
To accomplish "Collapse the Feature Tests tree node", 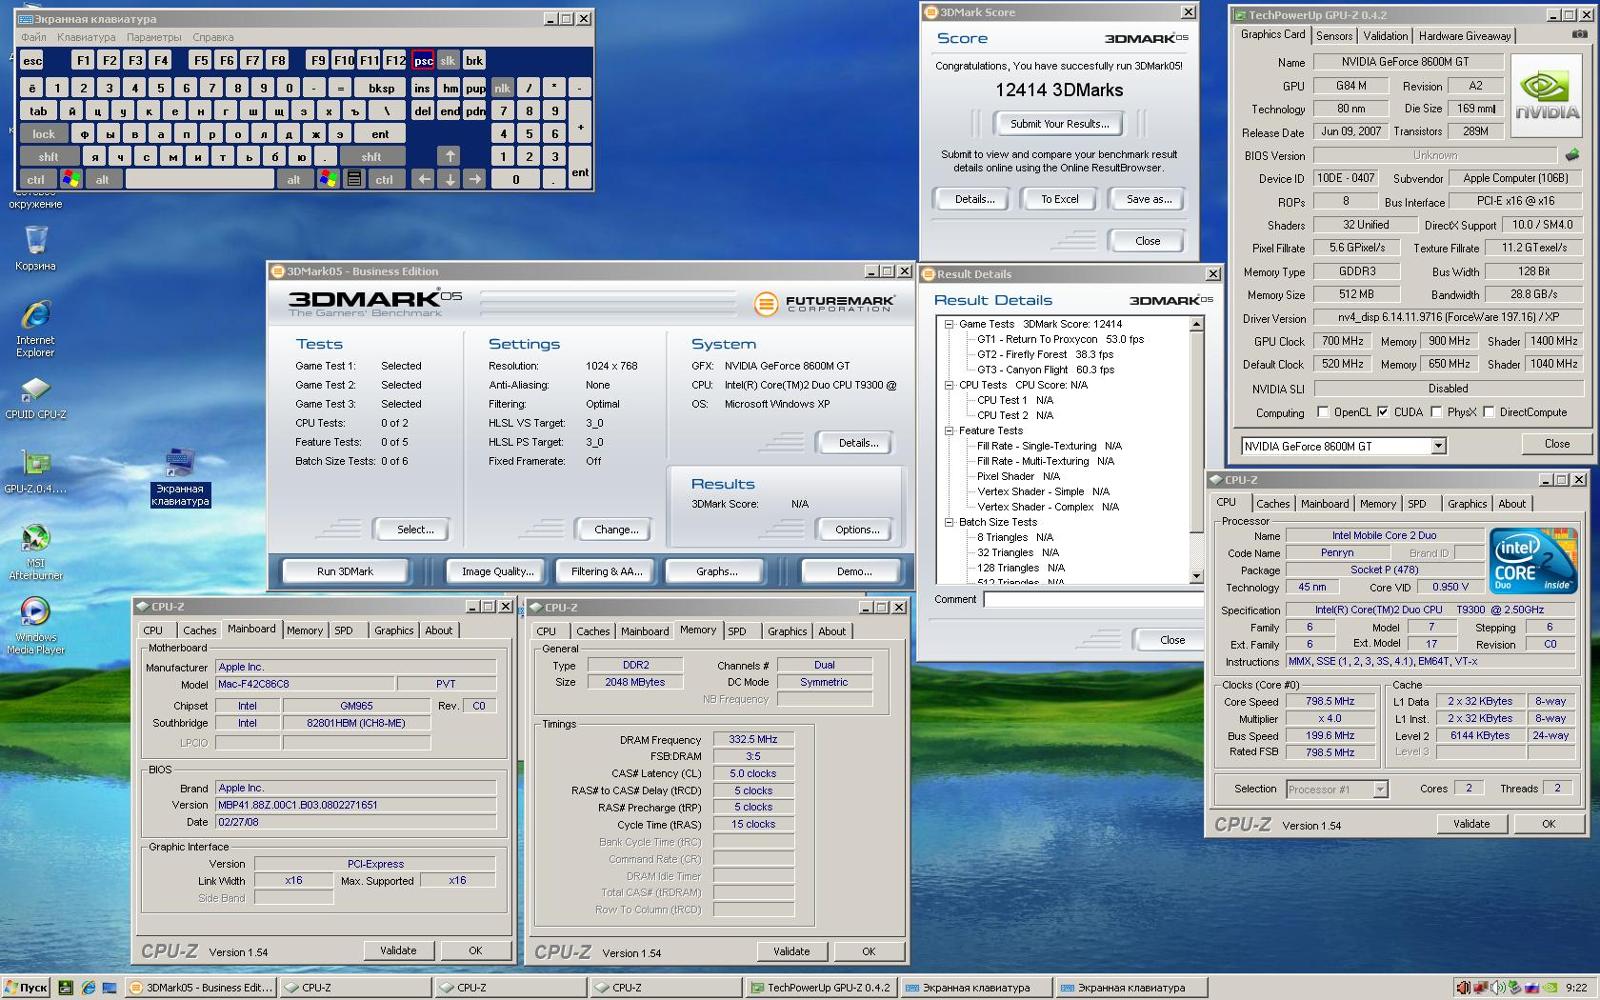I will tap(949, 431).
